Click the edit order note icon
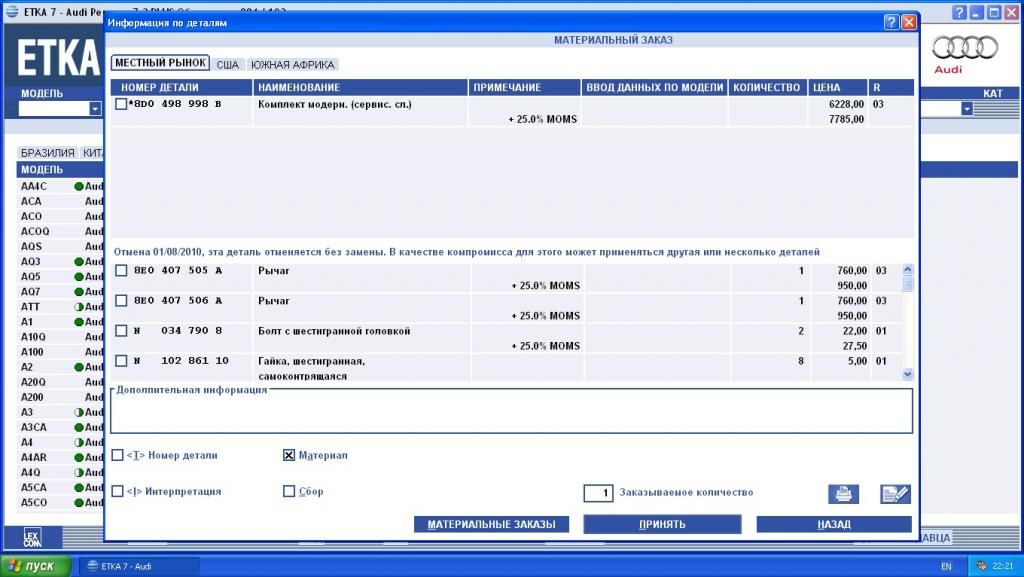Screen dimensions: 1024x577 (895, 494)
